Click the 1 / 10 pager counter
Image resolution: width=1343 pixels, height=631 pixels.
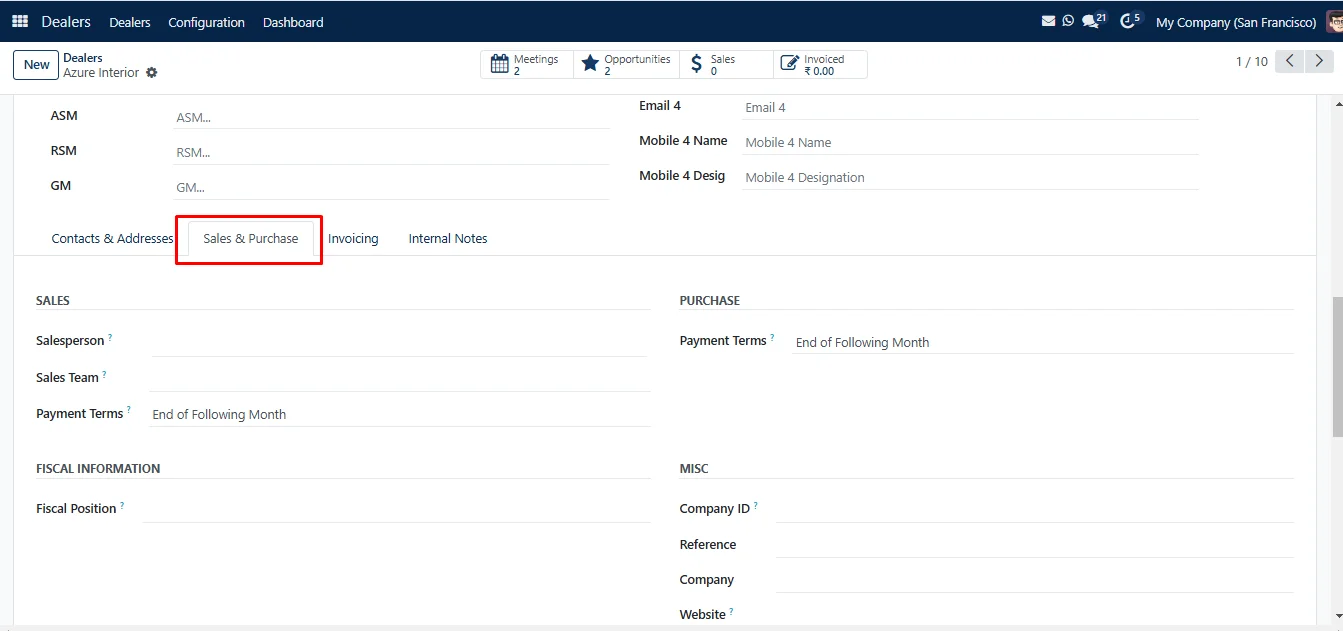(x=1251, y=62)
